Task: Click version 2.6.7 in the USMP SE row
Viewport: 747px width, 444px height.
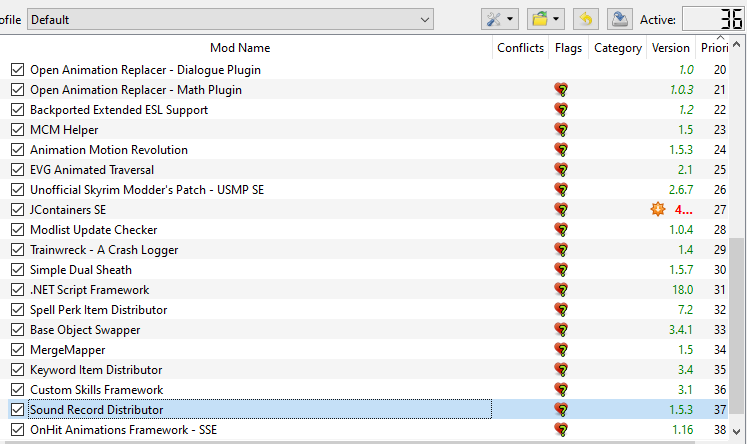Action: [x=681, y=190]
